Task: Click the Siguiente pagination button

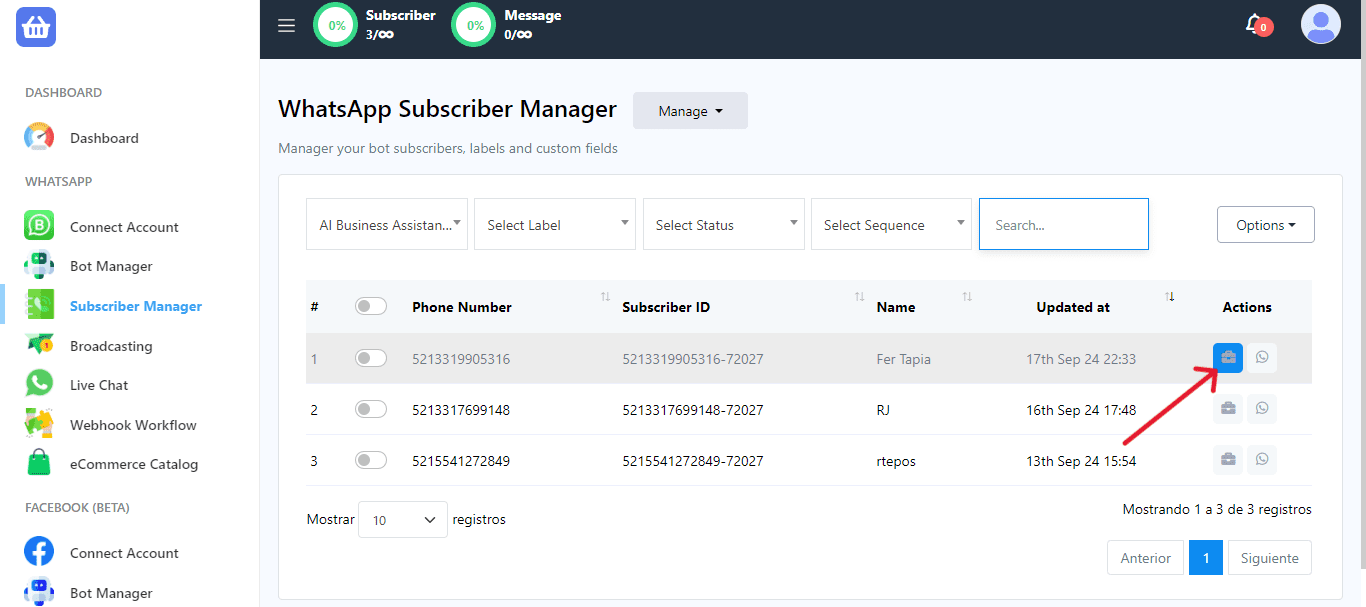Action: pyautogui.click(x=1269, y=558)
